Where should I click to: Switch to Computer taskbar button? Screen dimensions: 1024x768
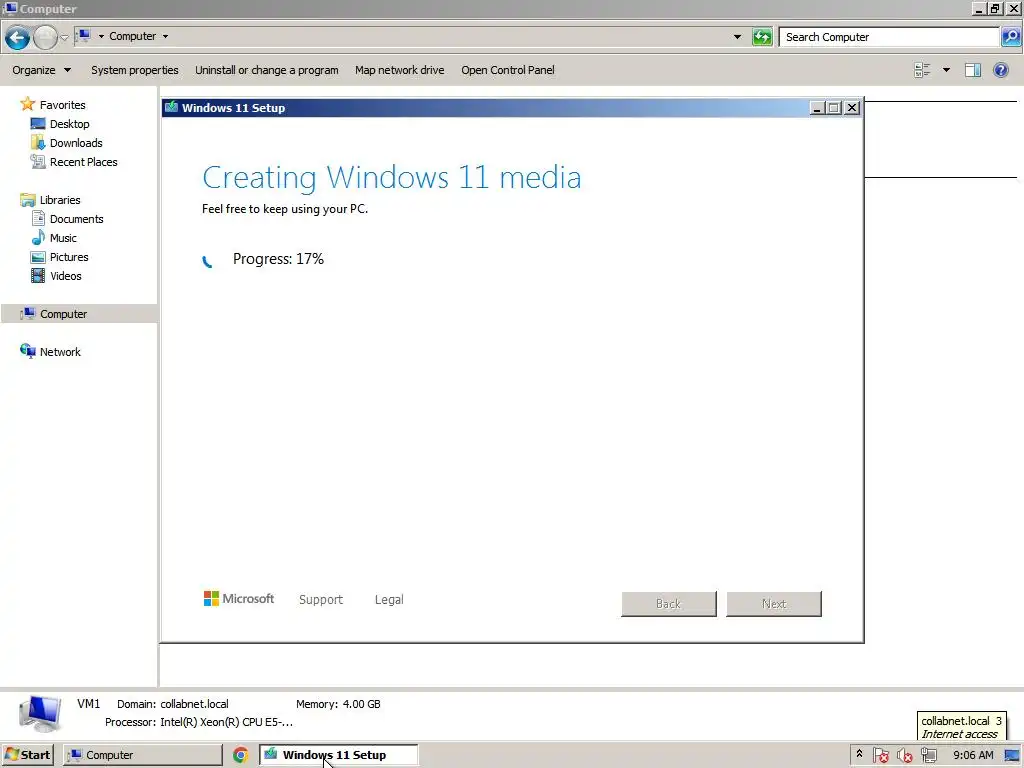point(143,755)
